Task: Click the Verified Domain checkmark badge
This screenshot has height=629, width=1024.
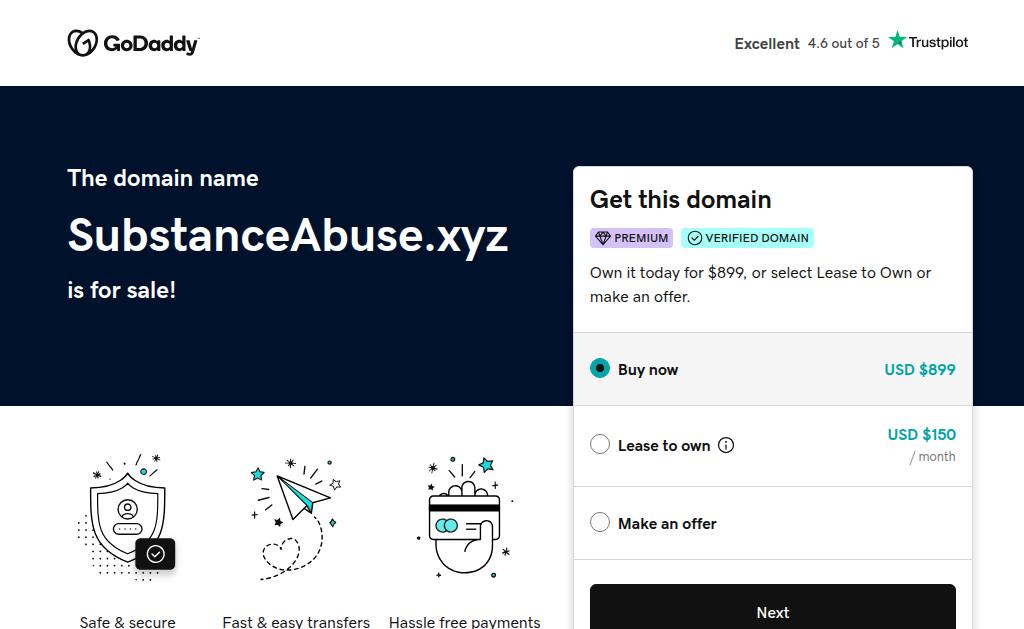Action: pos(747,238)
